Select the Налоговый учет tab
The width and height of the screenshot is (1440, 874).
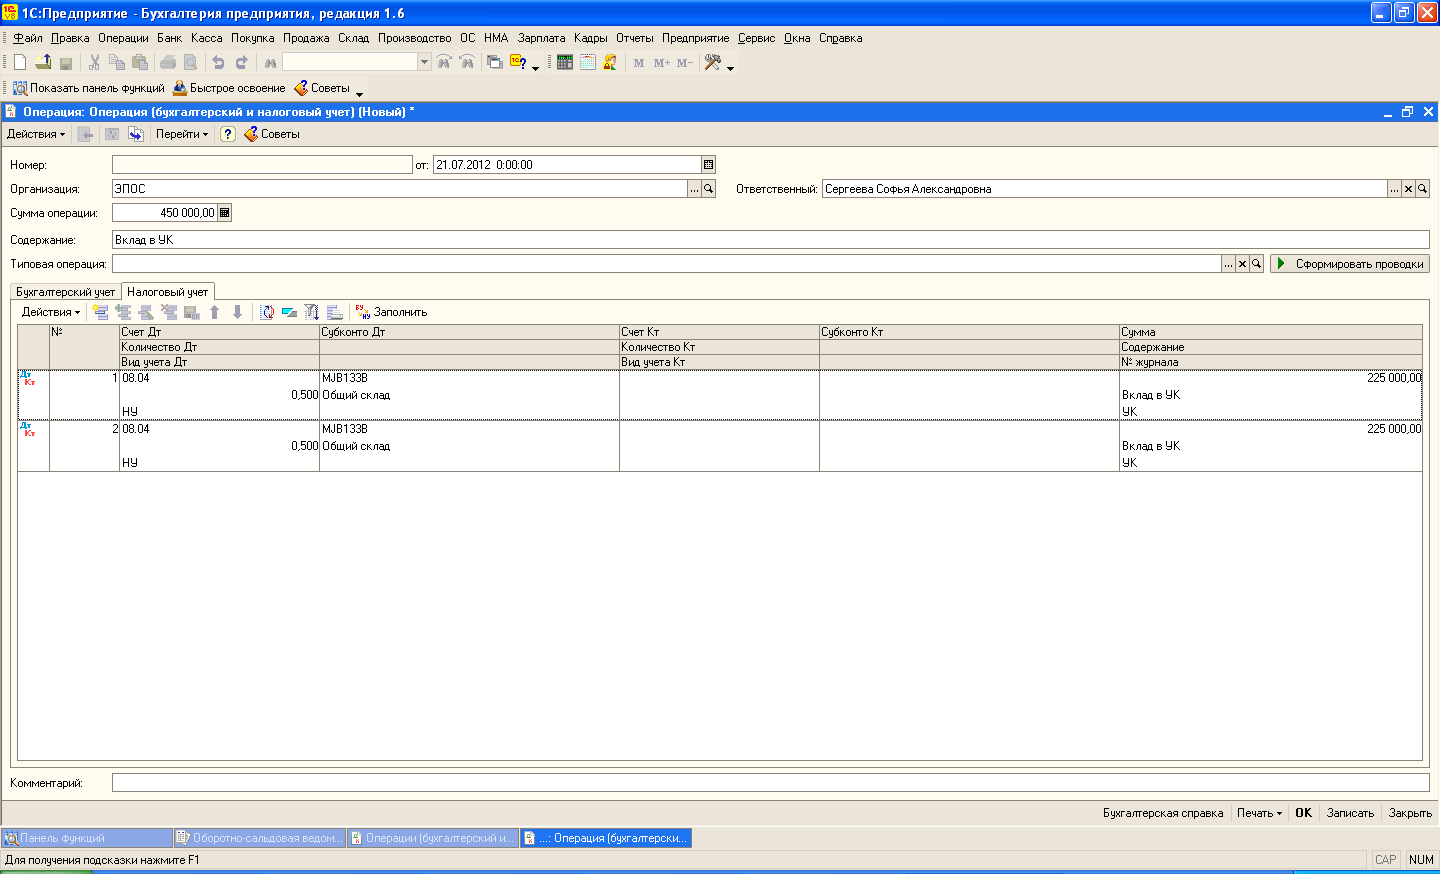click(x=168, y=292)
